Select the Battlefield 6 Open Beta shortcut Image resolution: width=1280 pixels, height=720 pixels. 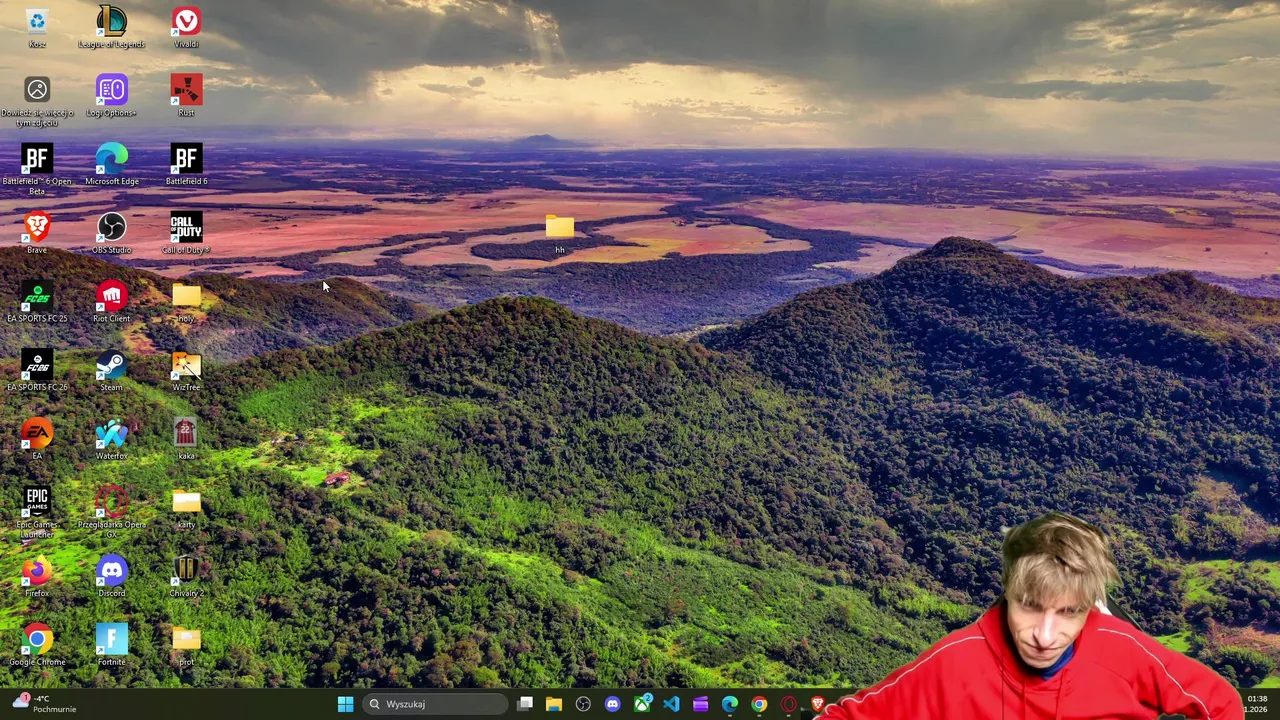pos(37,169)
